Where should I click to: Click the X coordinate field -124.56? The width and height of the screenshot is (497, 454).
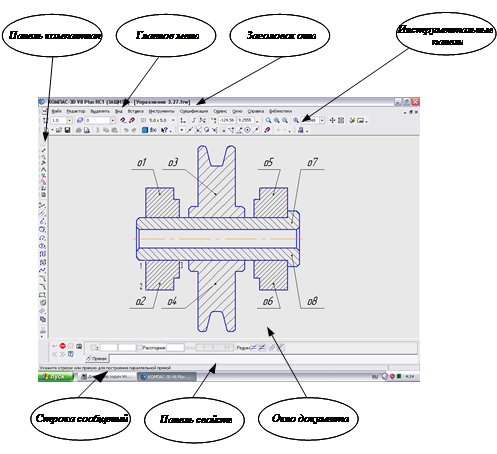click(227, 120)
